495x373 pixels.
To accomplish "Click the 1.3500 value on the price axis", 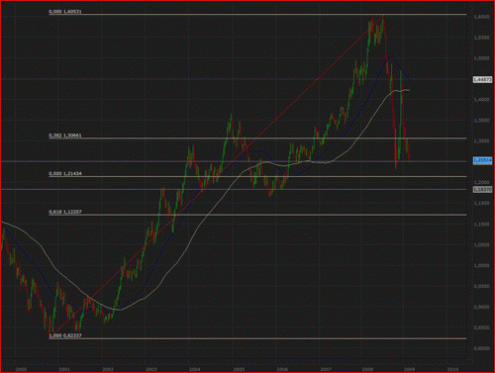I will (x=482, y=120).
